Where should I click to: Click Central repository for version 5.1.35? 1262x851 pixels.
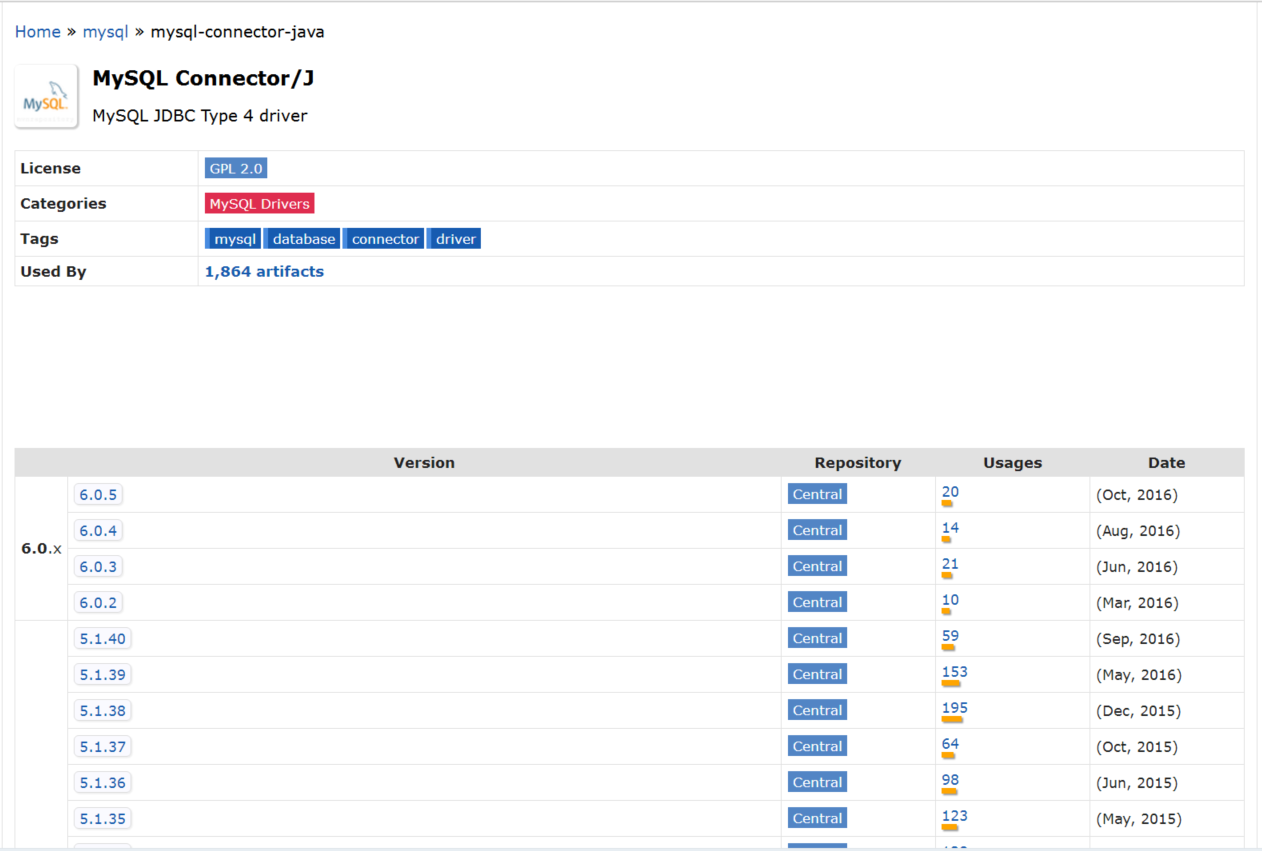(x=817, y=819)
